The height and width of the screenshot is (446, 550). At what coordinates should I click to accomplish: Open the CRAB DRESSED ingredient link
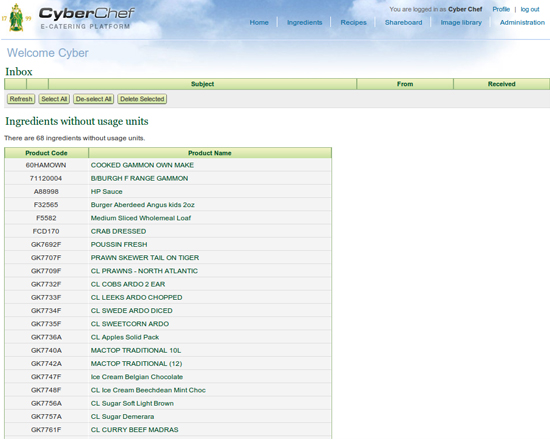pyautogui.click(x=118, y=231)
